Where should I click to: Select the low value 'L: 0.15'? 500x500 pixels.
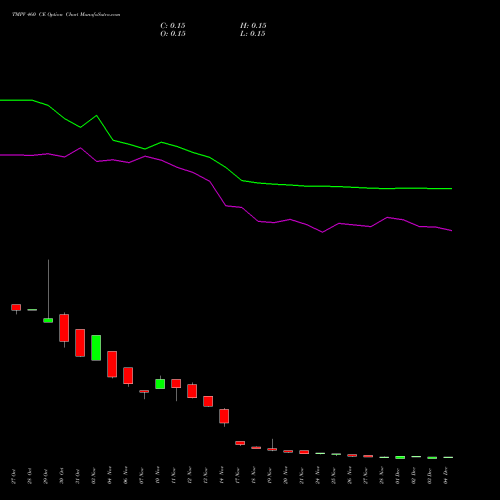(253, 34)
